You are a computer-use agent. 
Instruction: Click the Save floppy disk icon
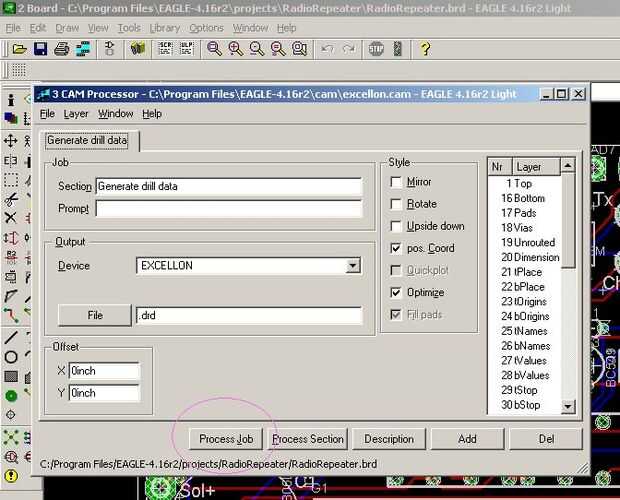[x=40, y=49]
